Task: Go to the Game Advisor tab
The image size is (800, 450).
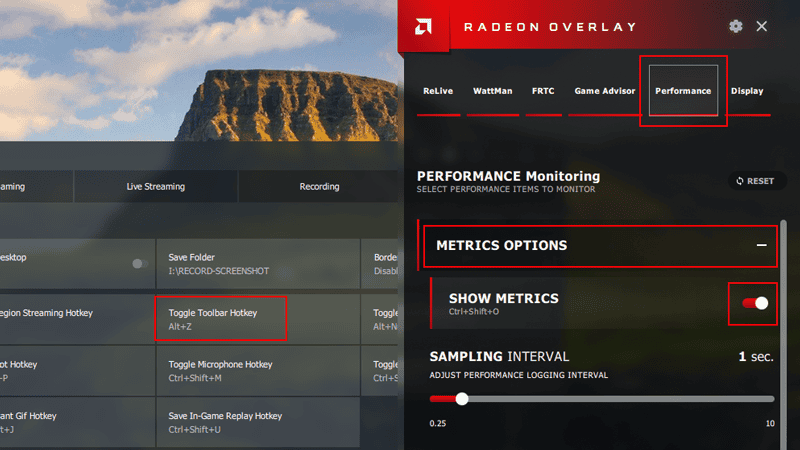Action: pos(604,91)
